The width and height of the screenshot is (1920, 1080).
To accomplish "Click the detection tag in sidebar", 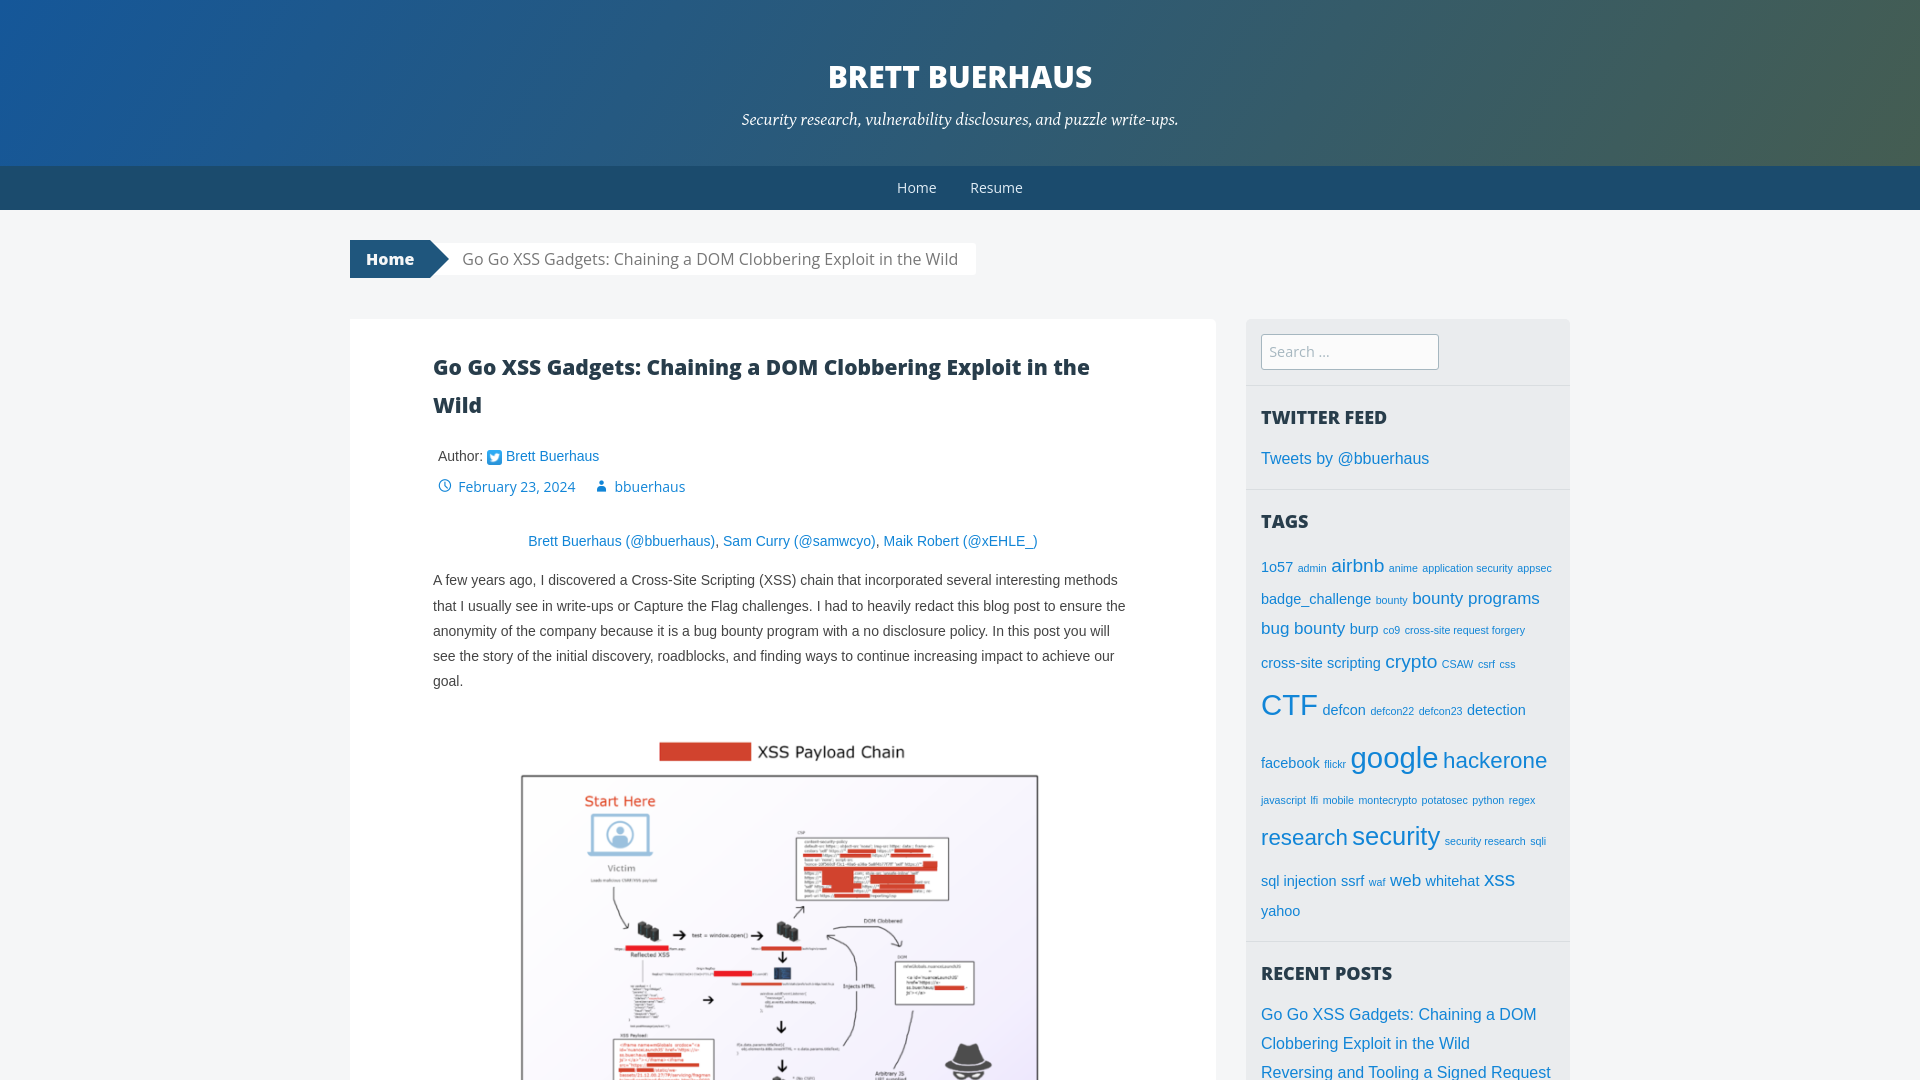I will [x=1497, y=709].
